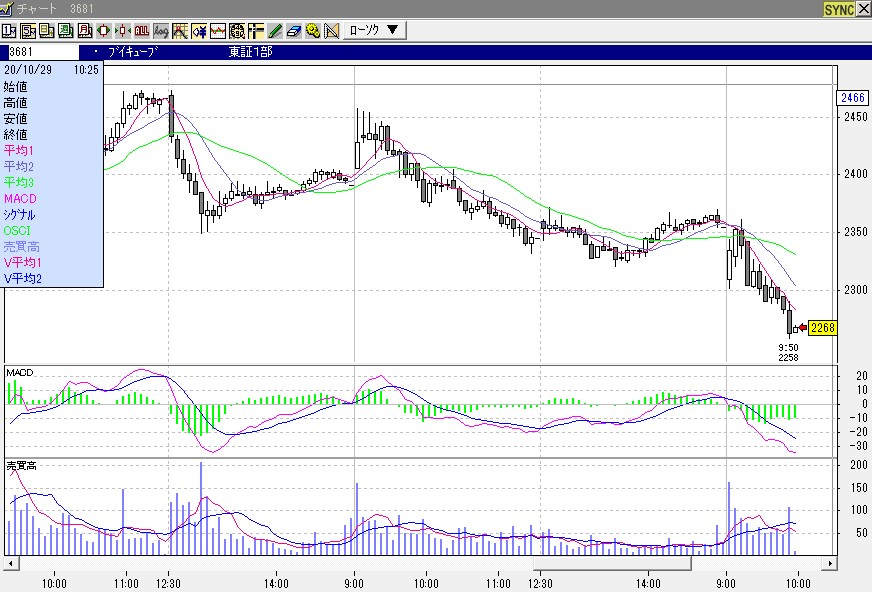
Task: Click the stock code field showing 3681
Action: (x=40, y=51)
